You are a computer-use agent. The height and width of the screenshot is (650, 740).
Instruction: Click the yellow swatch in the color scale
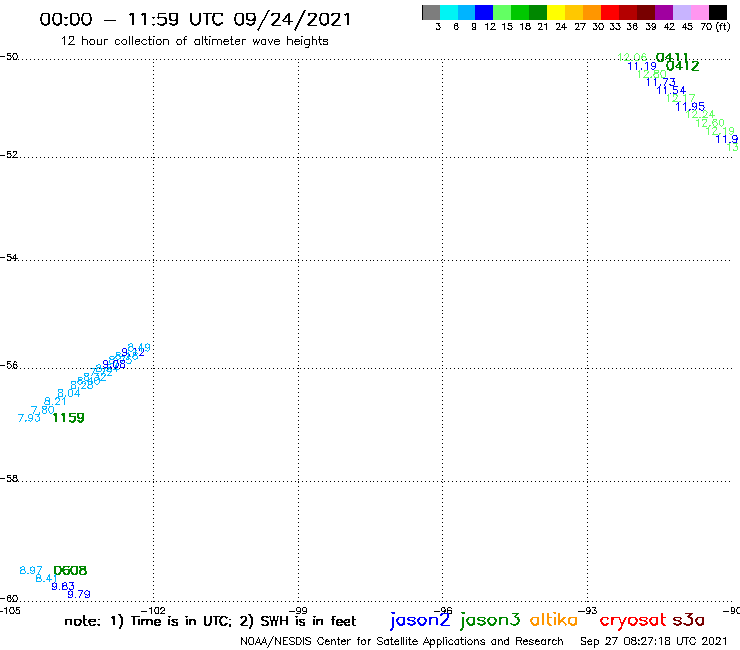556,12
